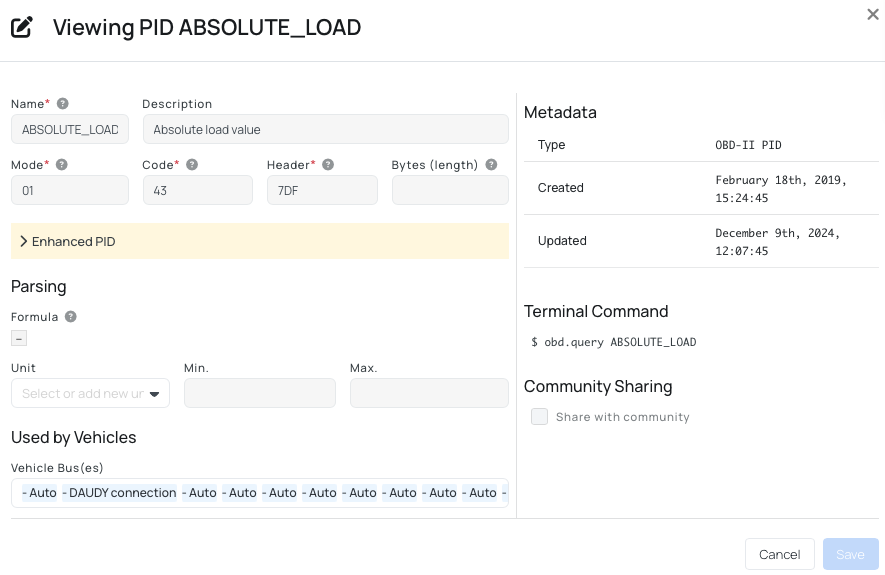This screenshot has height=575, width=885.
Task: Click the Mode input field
Action: point(70,191)
